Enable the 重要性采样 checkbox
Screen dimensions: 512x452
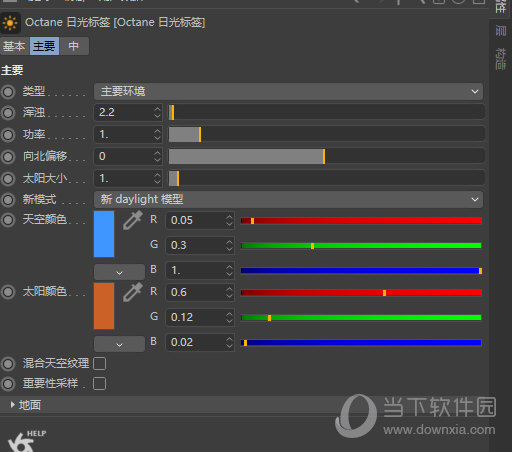(x=100, y=384)
